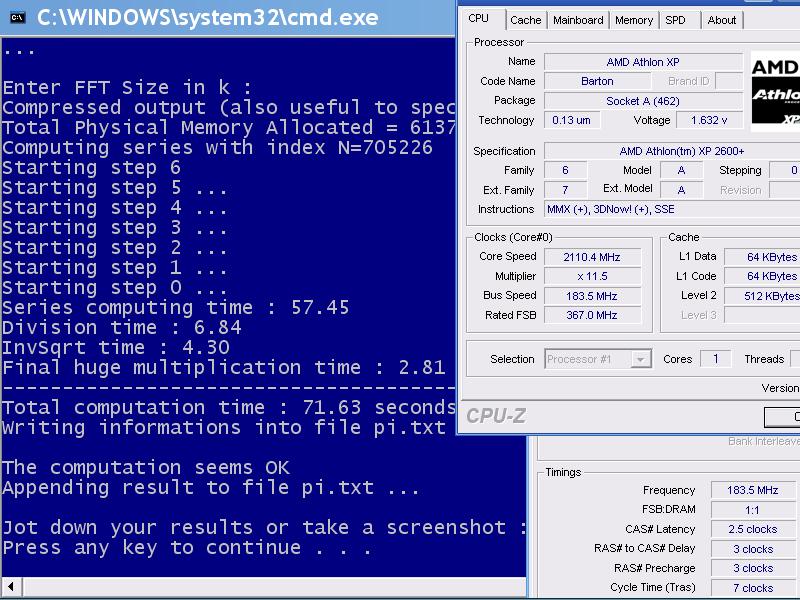Click the Package value Socket A (462)

[x=643, y=101]
